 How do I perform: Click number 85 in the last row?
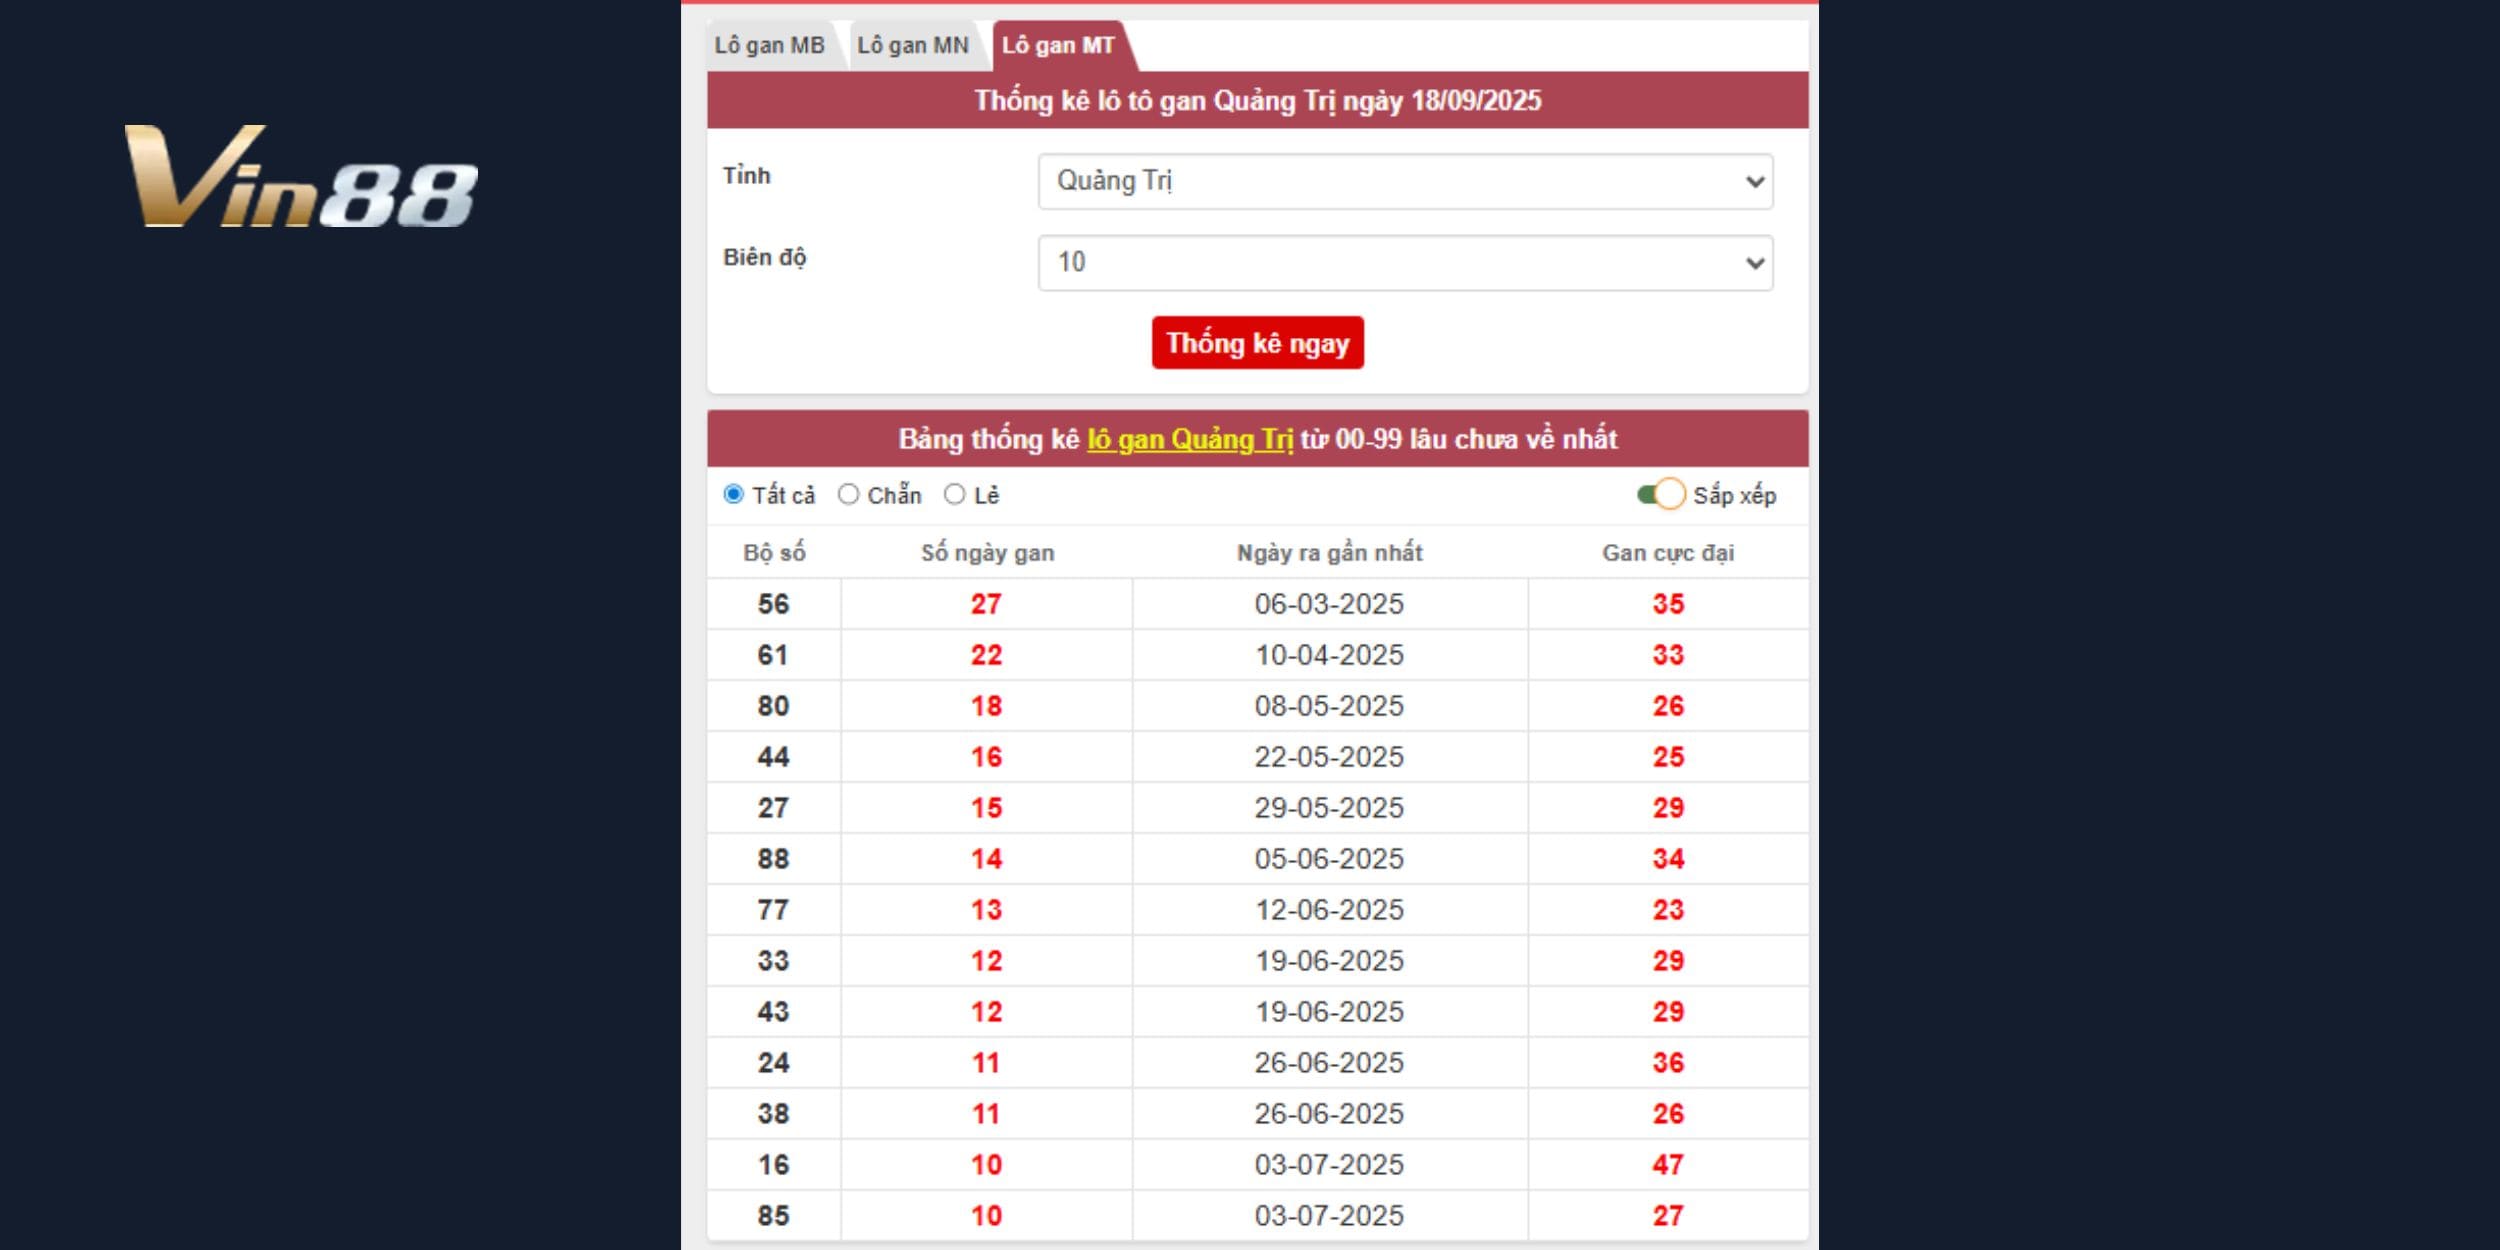(773, 1216)
